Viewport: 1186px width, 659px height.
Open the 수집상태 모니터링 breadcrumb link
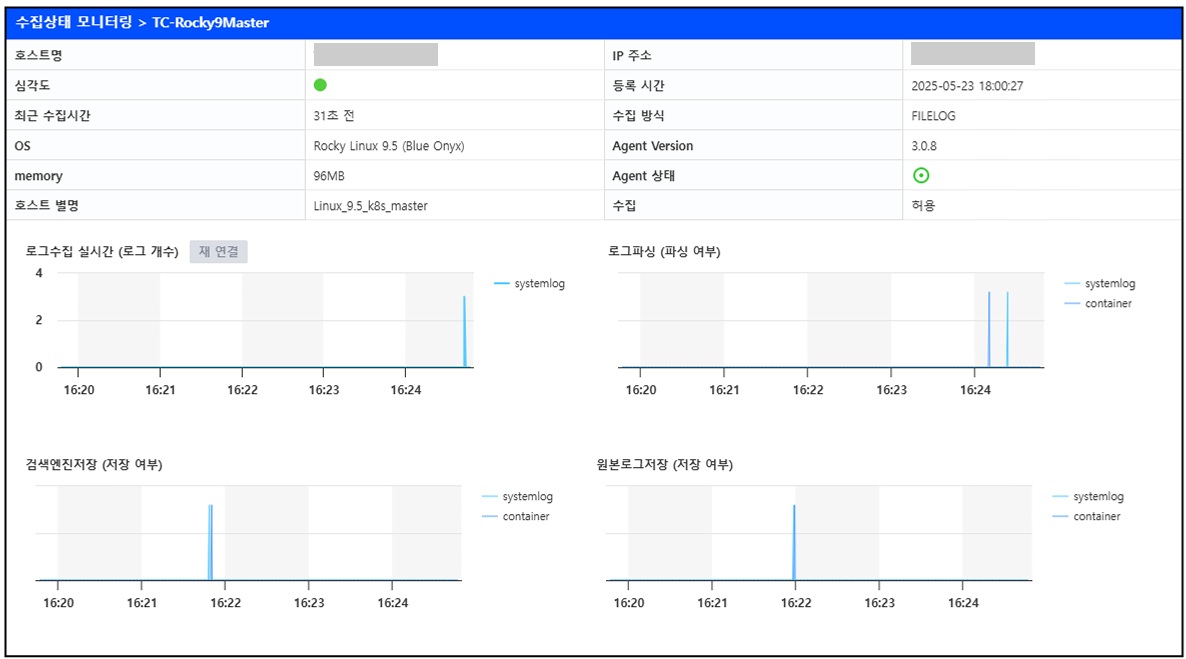click(x=73, y=22)
